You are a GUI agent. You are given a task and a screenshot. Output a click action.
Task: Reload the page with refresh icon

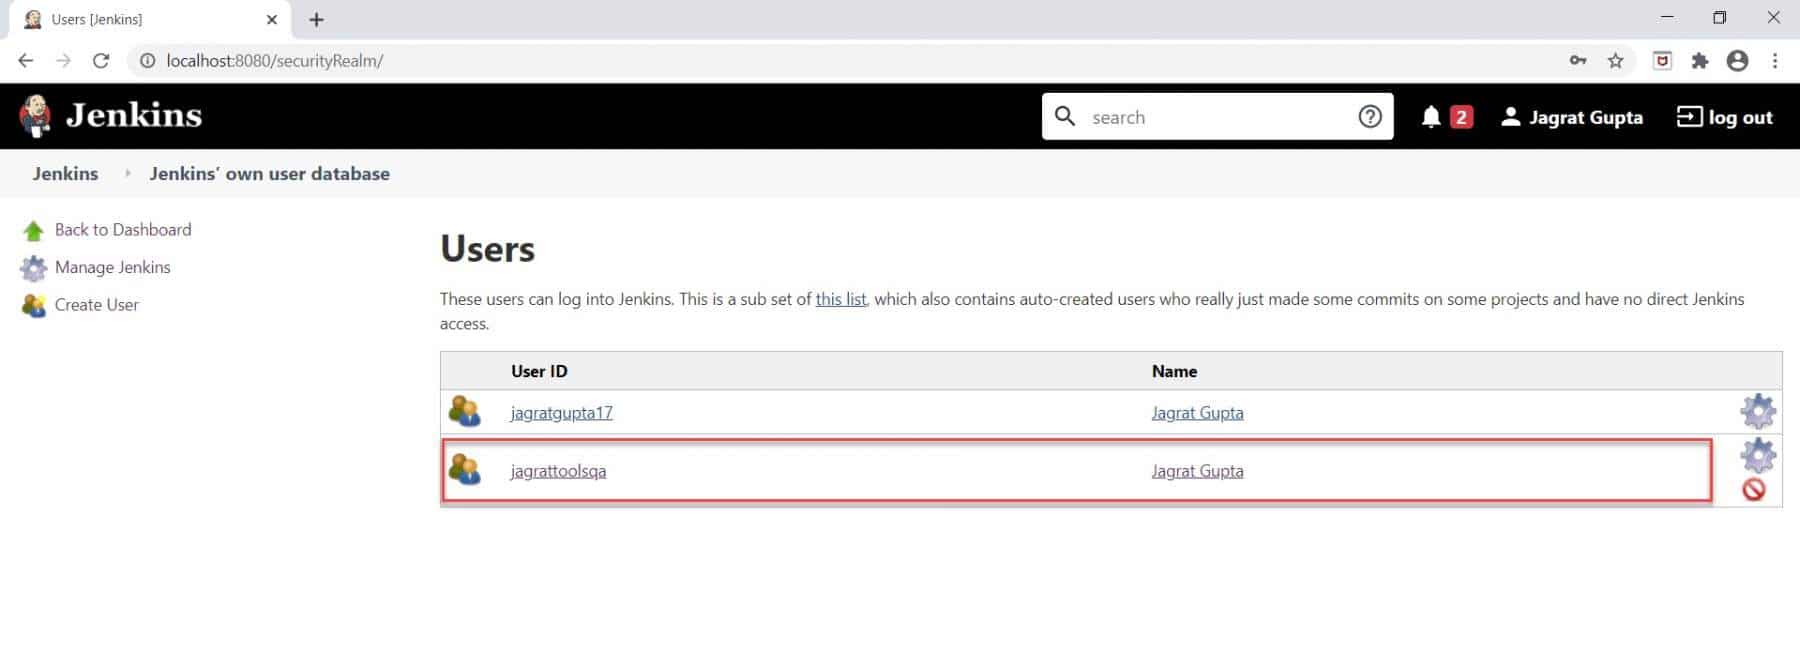point(101,61)
